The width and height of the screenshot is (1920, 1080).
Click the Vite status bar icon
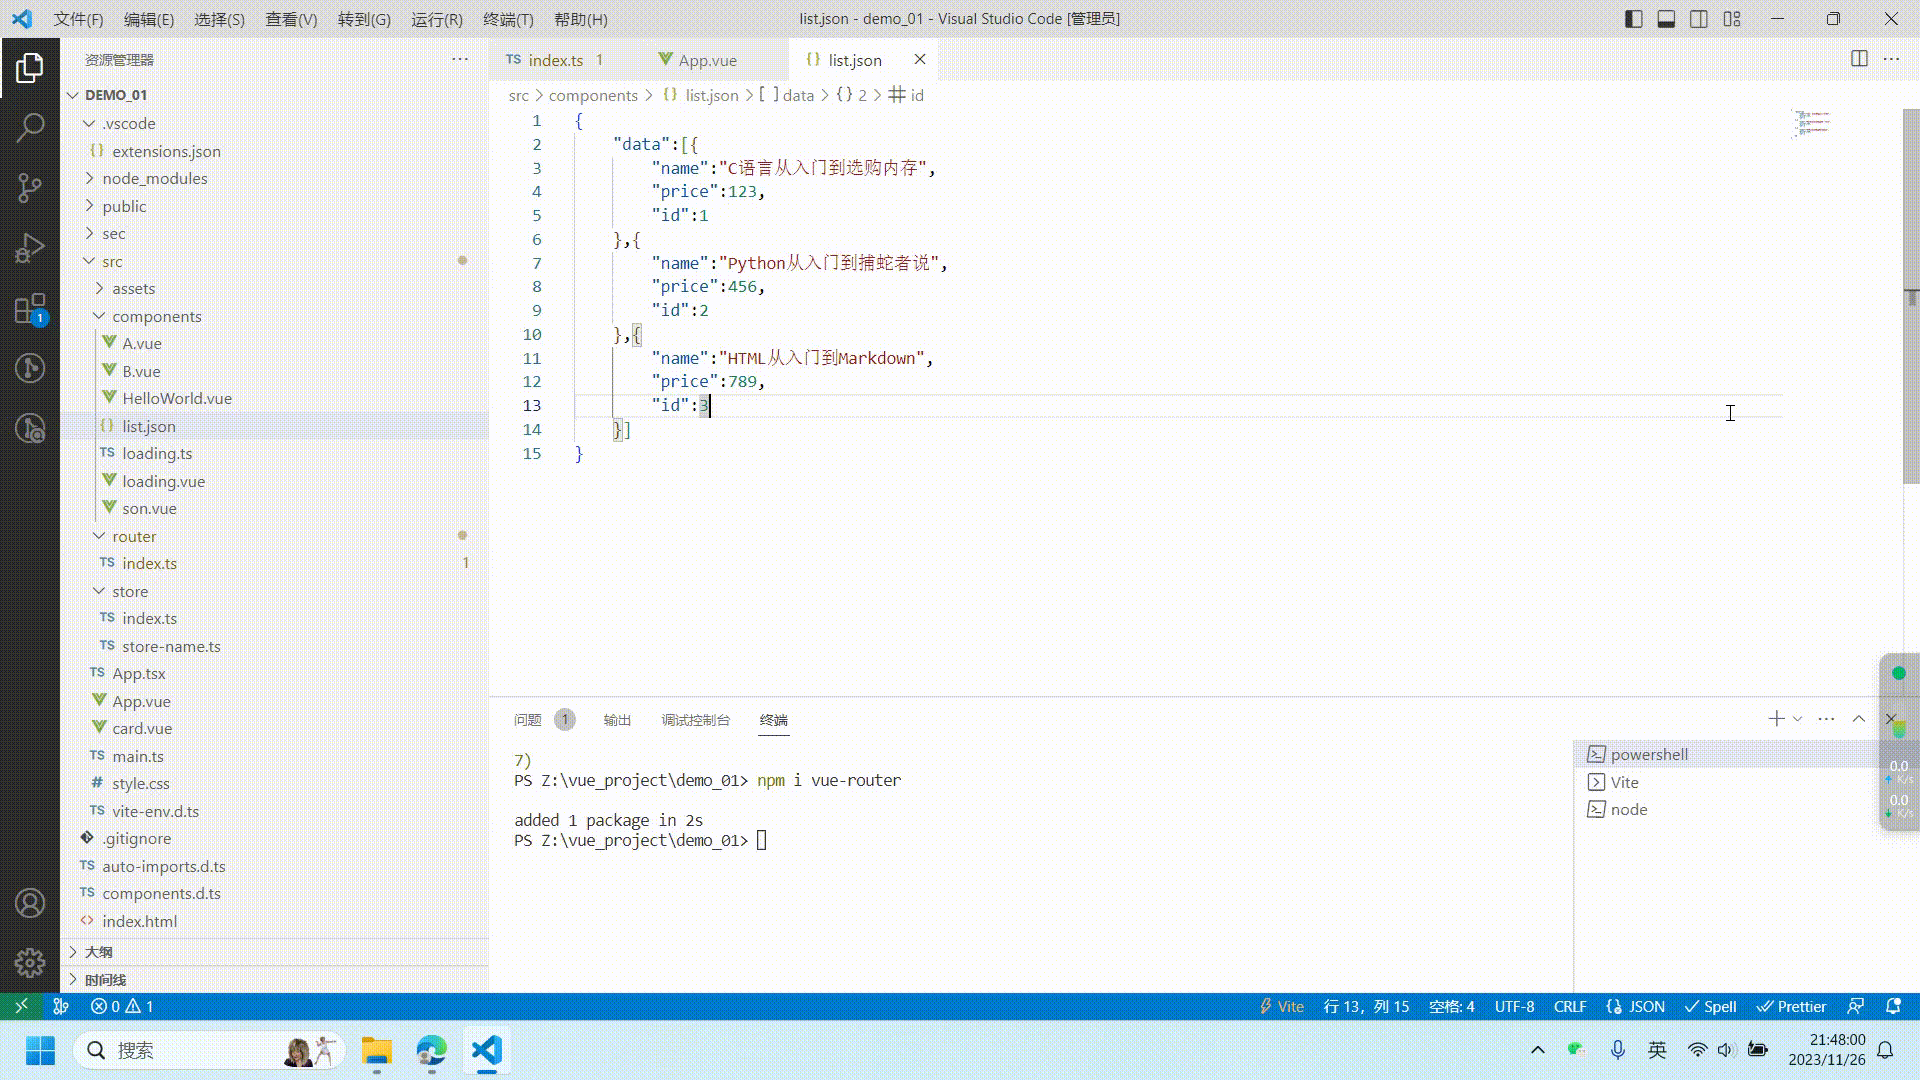point(1281,1006)
